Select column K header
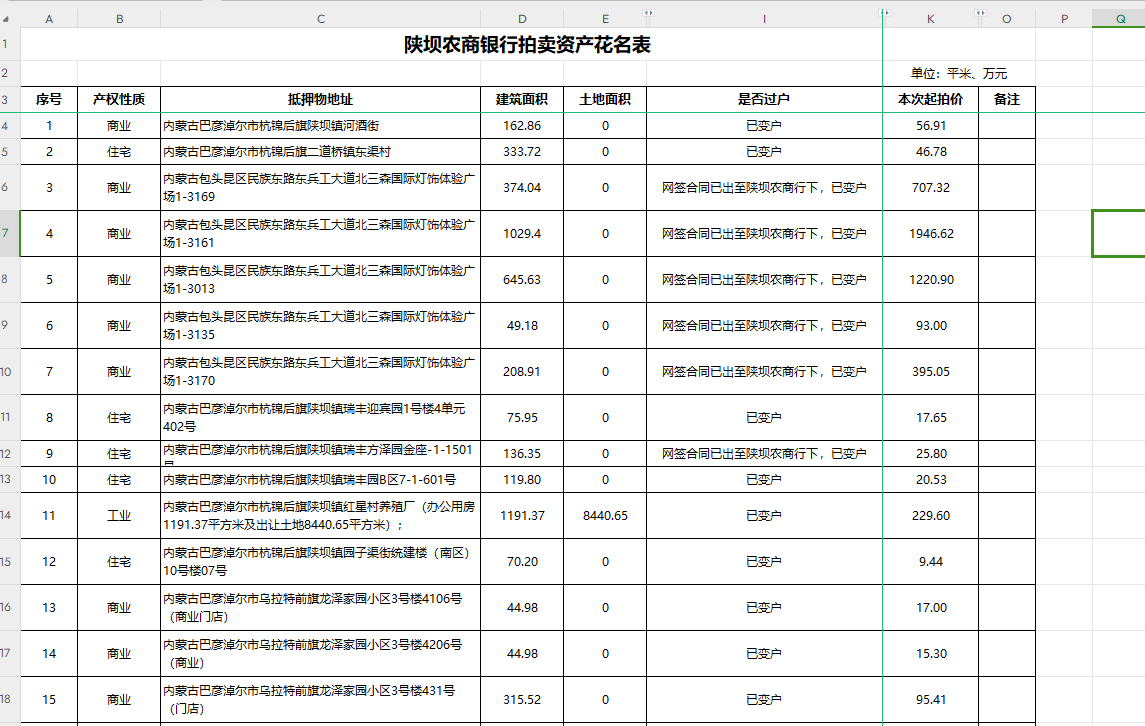Viewport: 1145px width, 726px height. point(930,19)
